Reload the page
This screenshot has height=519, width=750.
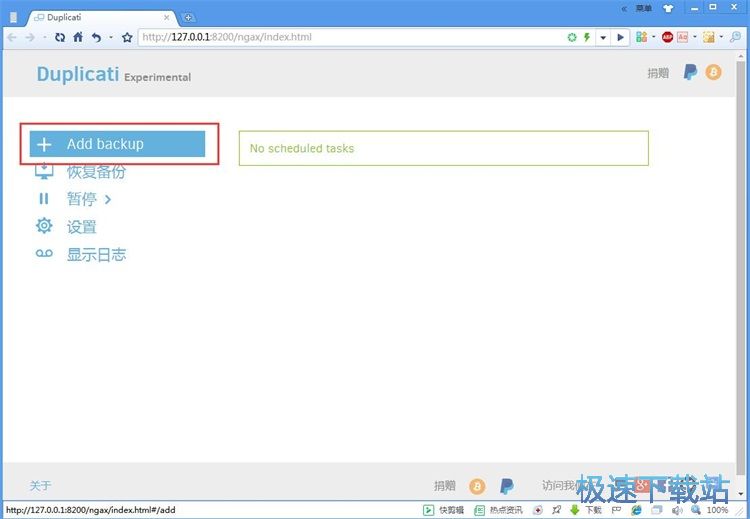(60, 37)
